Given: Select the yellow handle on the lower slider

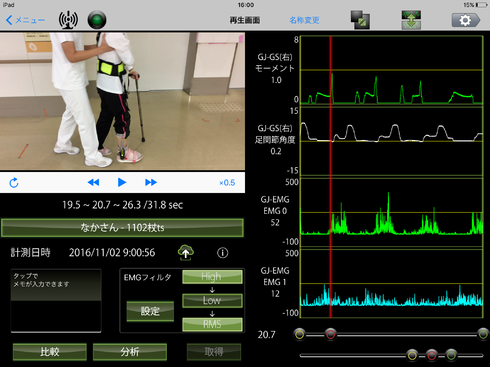Looking at the screenshot, I should 412,355.
